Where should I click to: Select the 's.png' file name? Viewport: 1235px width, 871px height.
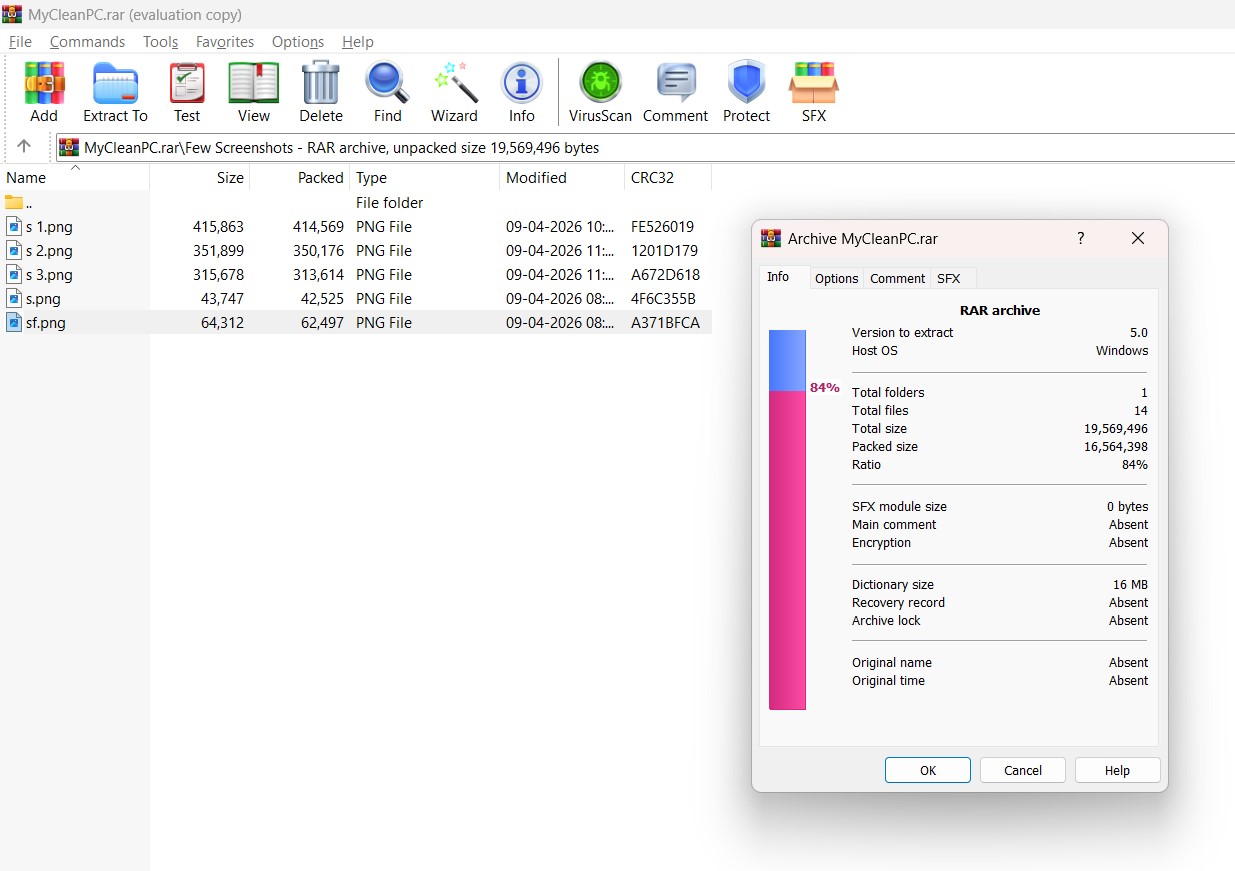(43, 299)
